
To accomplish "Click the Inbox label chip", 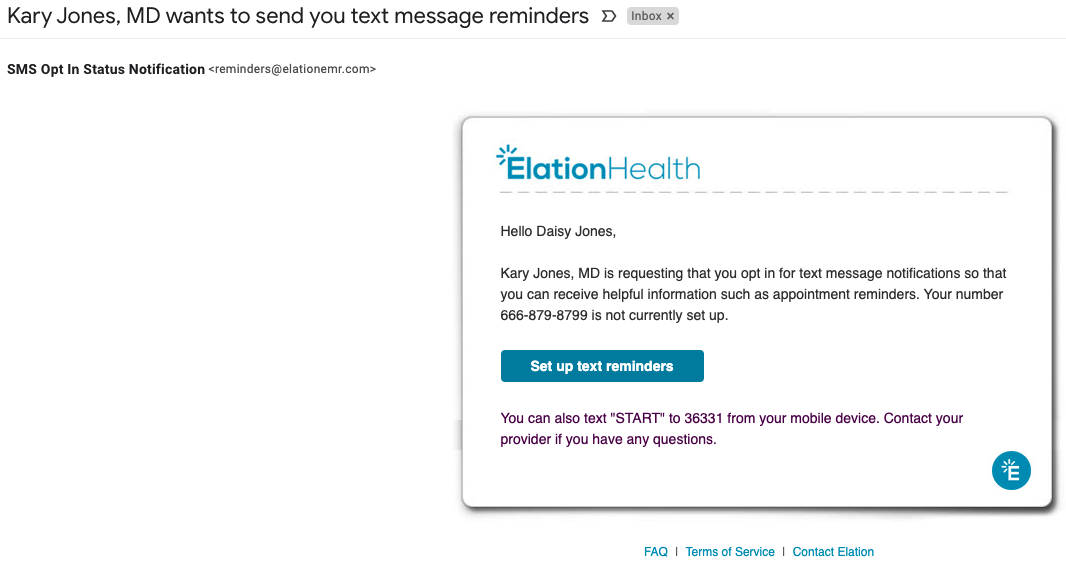I will click(645, 16).
